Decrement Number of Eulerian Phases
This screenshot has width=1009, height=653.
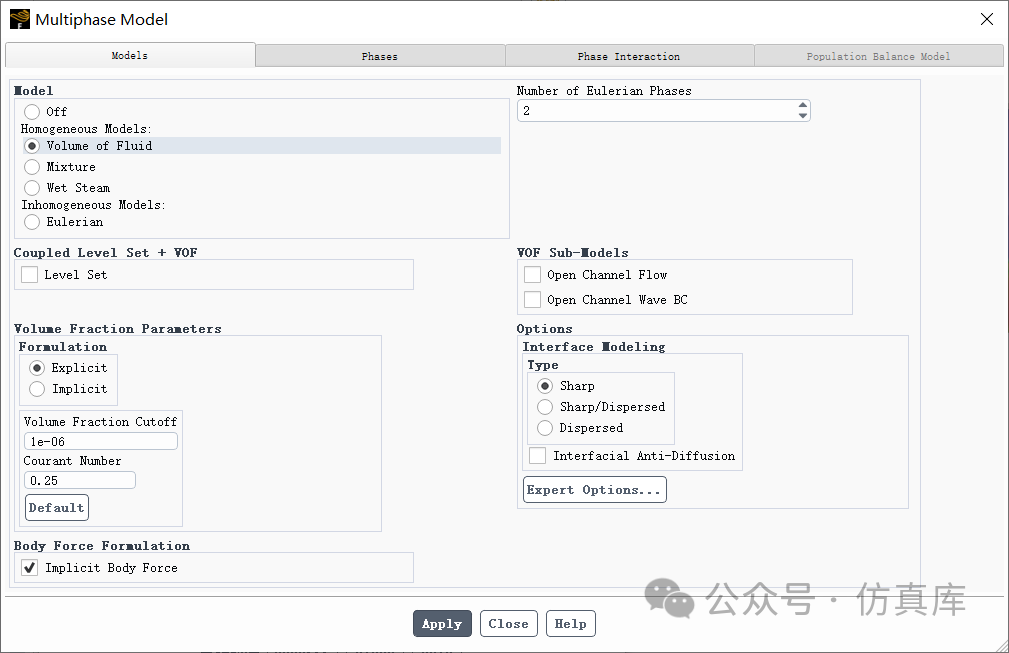(802, 115)
